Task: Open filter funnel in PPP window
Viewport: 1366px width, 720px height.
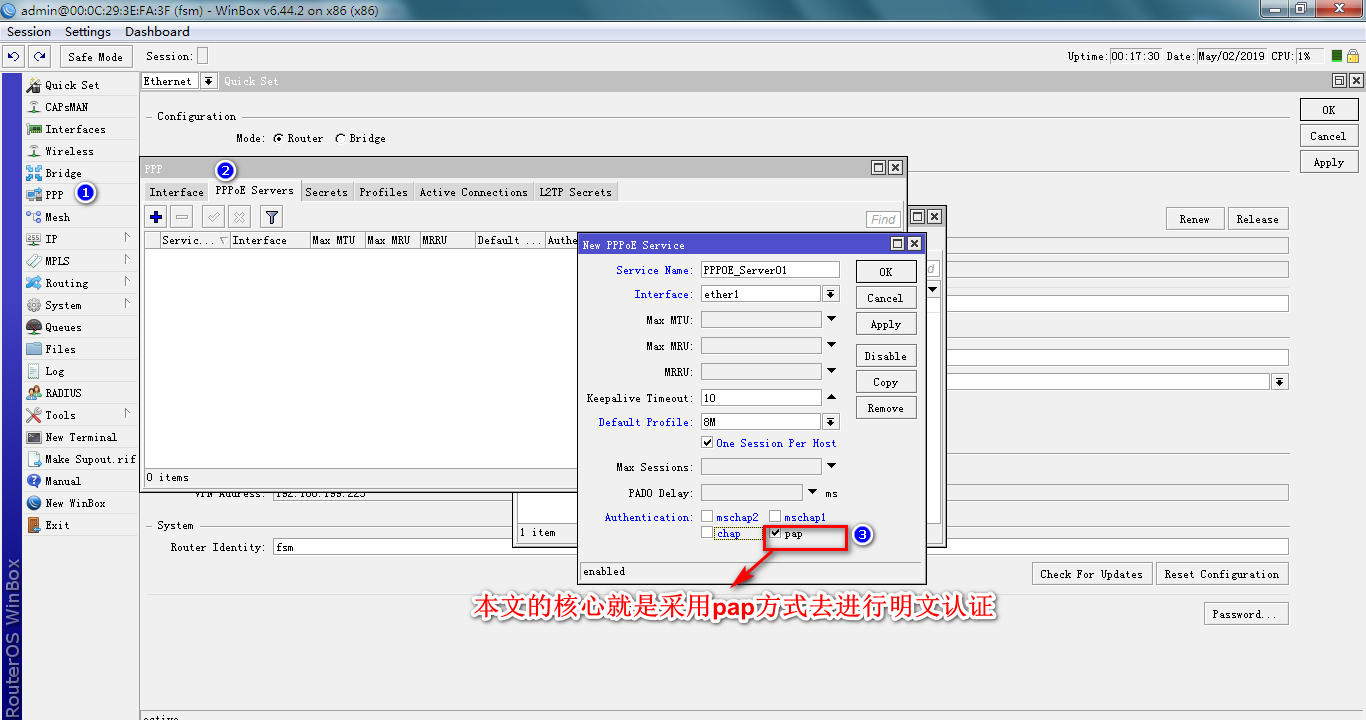Action: [x=271, y=216]
